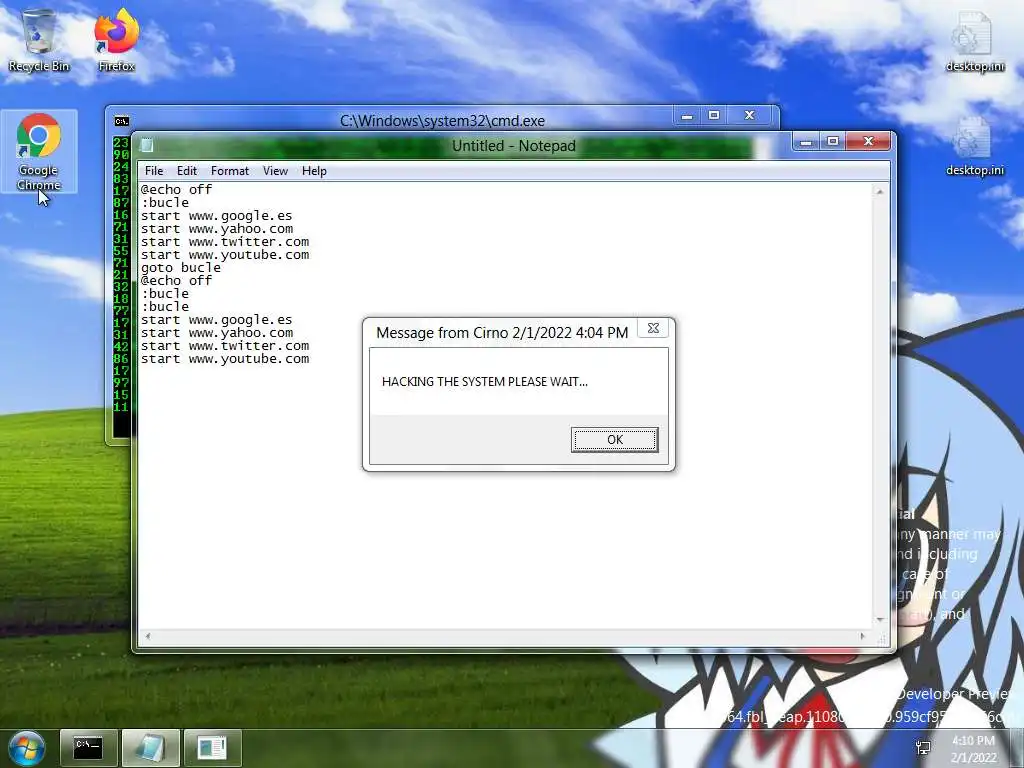Click Notepad horizontal scrollbar right arrow
The image size is (1024, 768).
pyautogui.click(x=863, y=636)
